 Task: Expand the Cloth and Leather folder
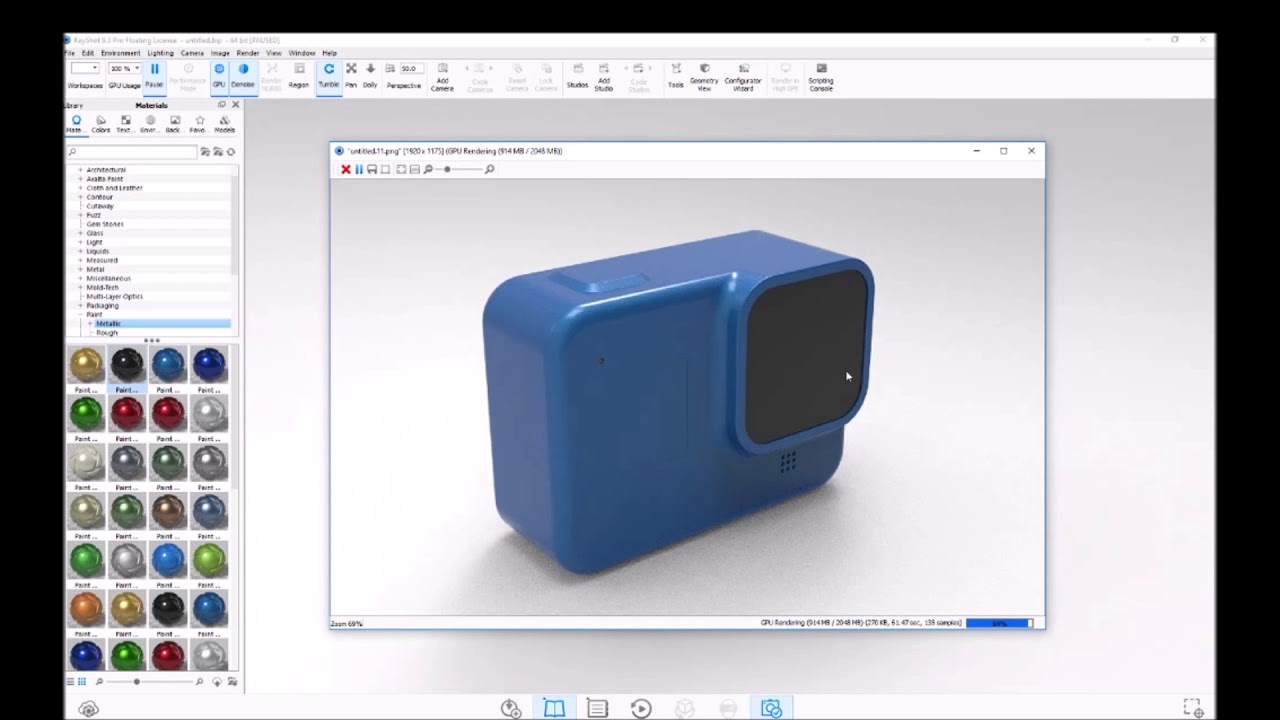coord(80,188)
